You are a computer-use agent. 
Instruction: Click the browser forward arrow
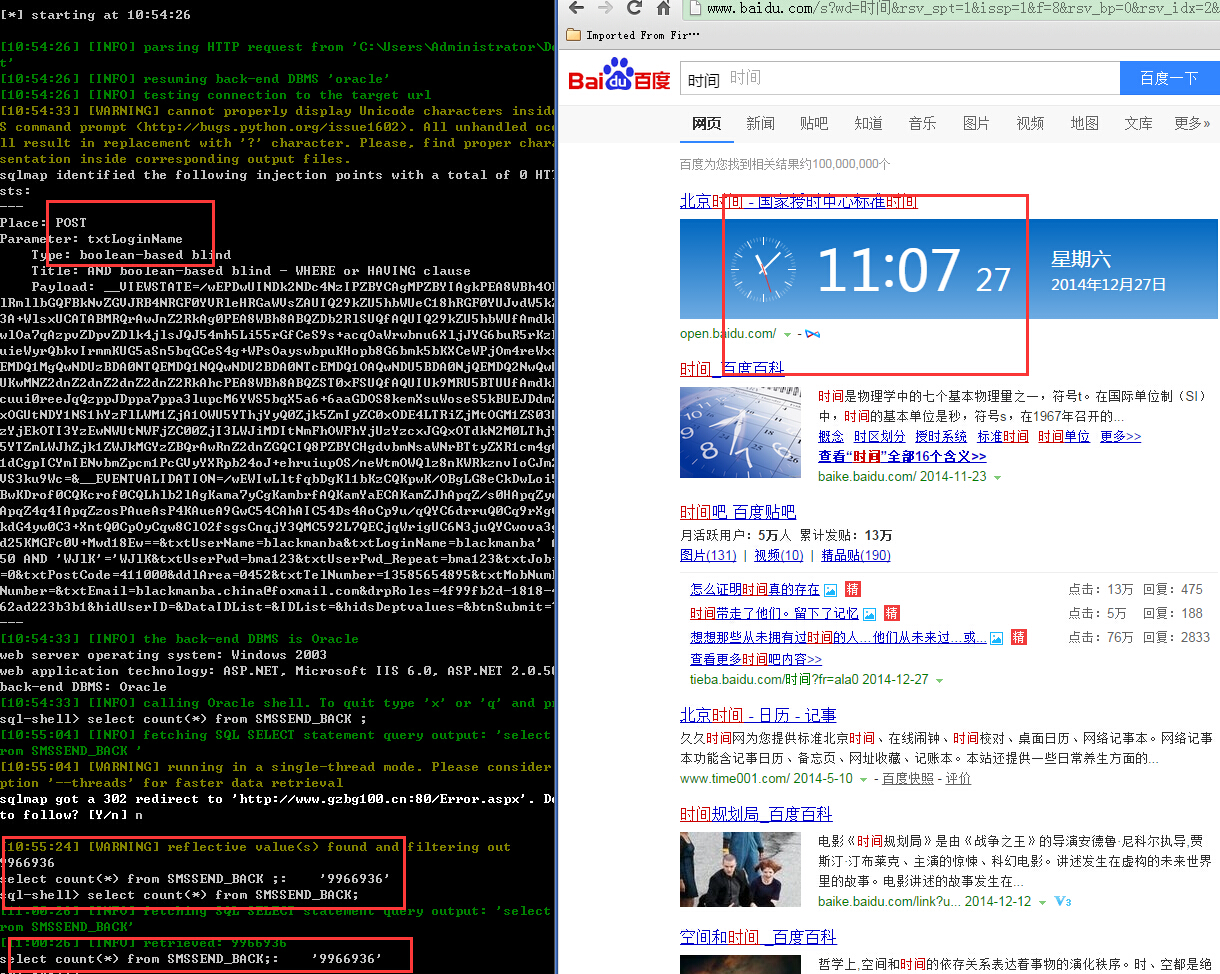point(604,8)
